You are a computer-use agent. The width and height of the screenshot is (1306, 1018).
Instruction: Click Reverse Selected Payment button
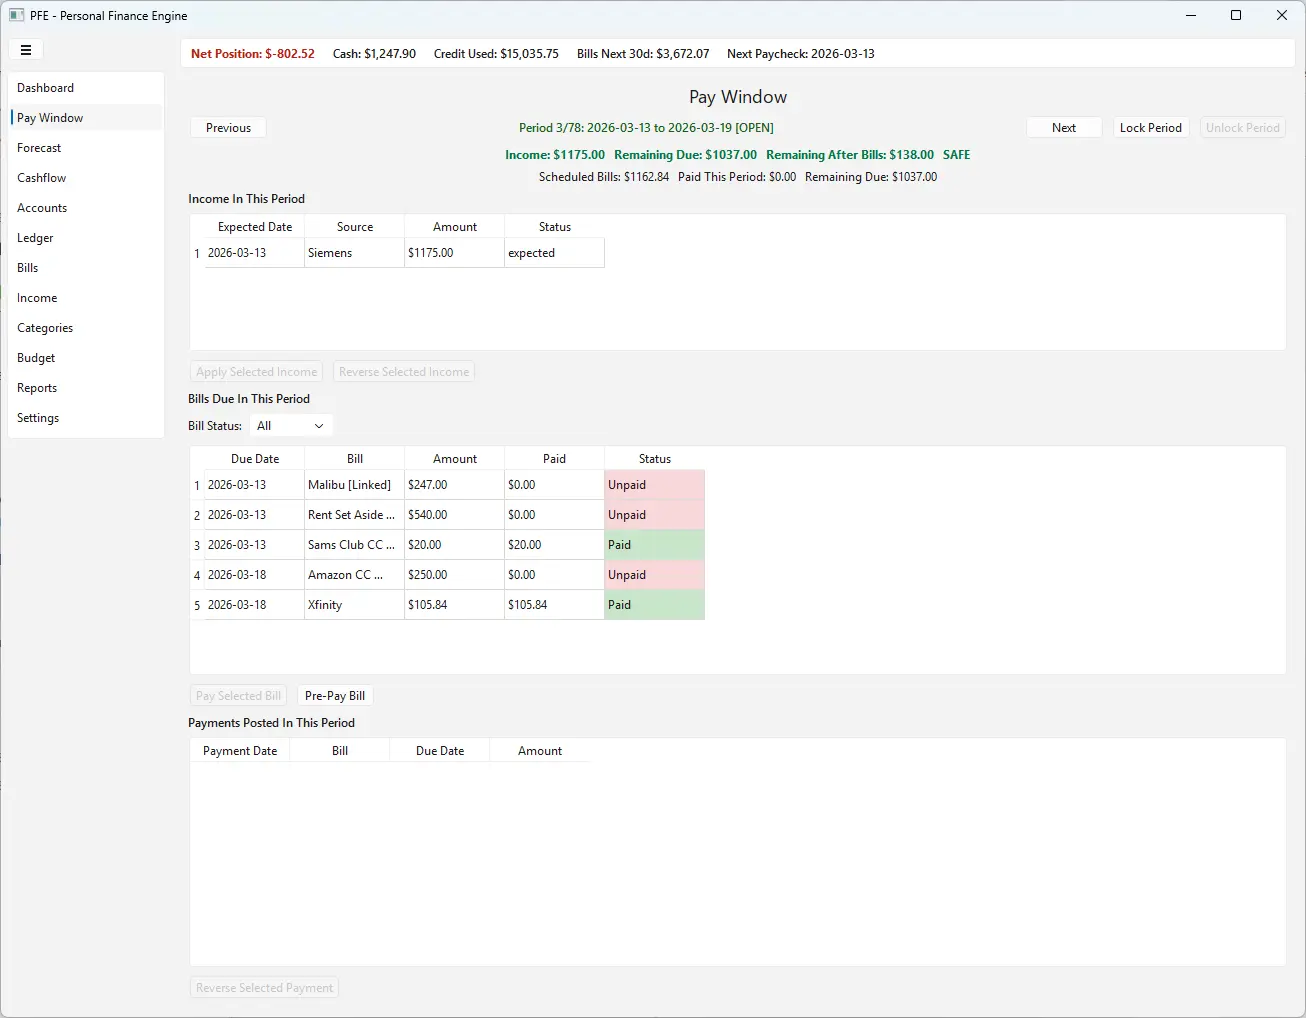(265, 988)
